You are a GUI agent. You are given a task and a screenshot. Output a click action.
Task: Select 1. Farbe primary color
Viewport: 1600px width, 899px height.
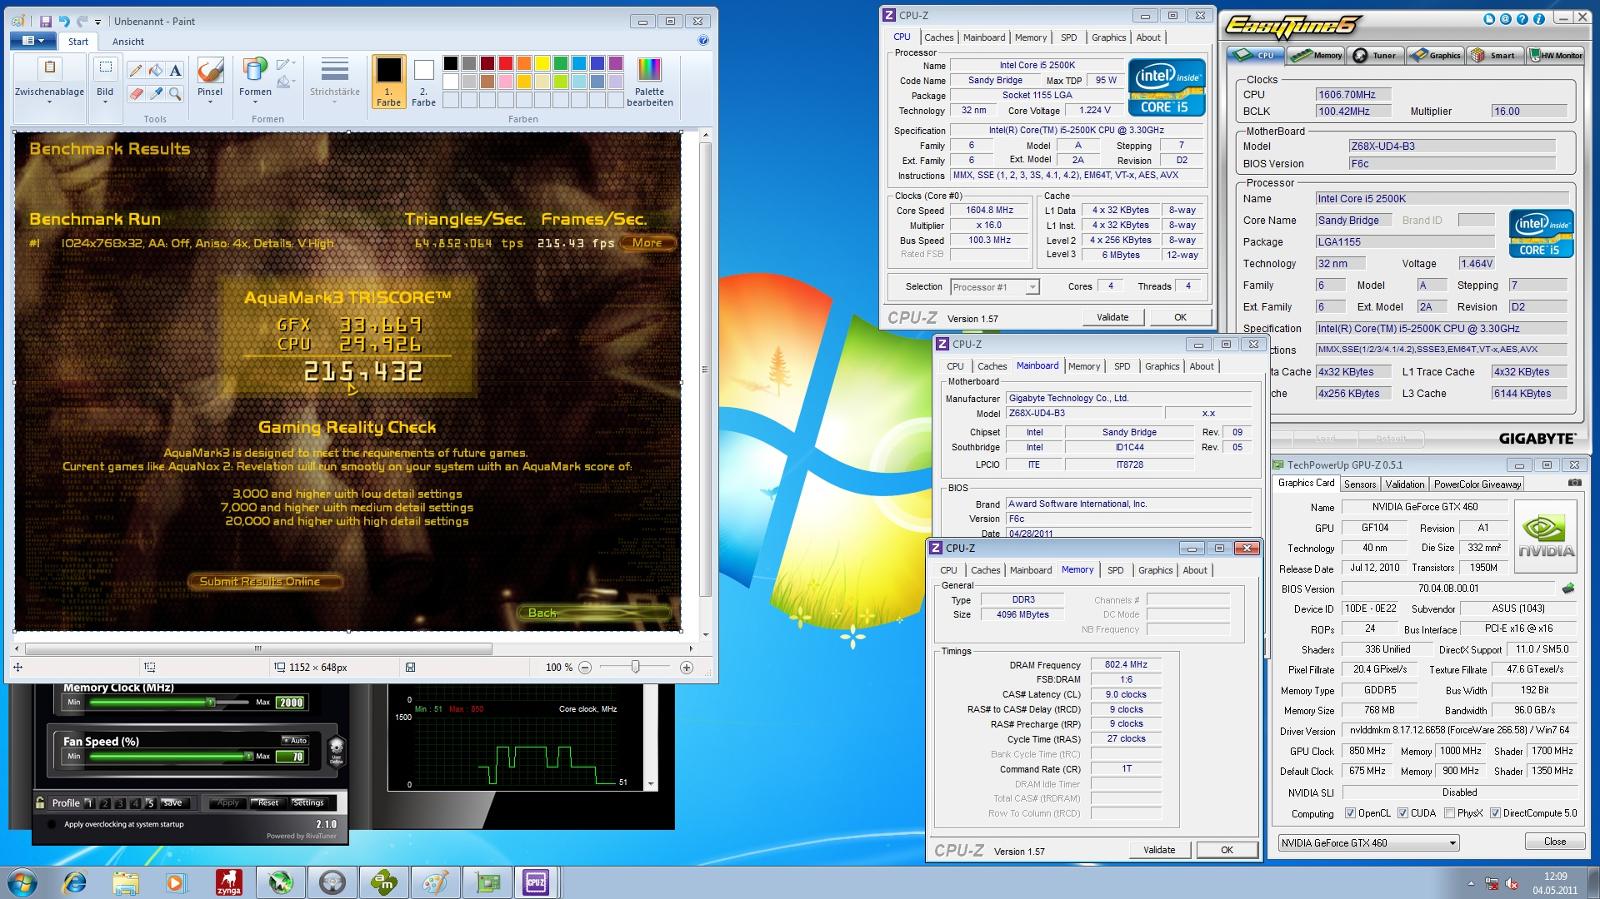click(x=388, y=81)
